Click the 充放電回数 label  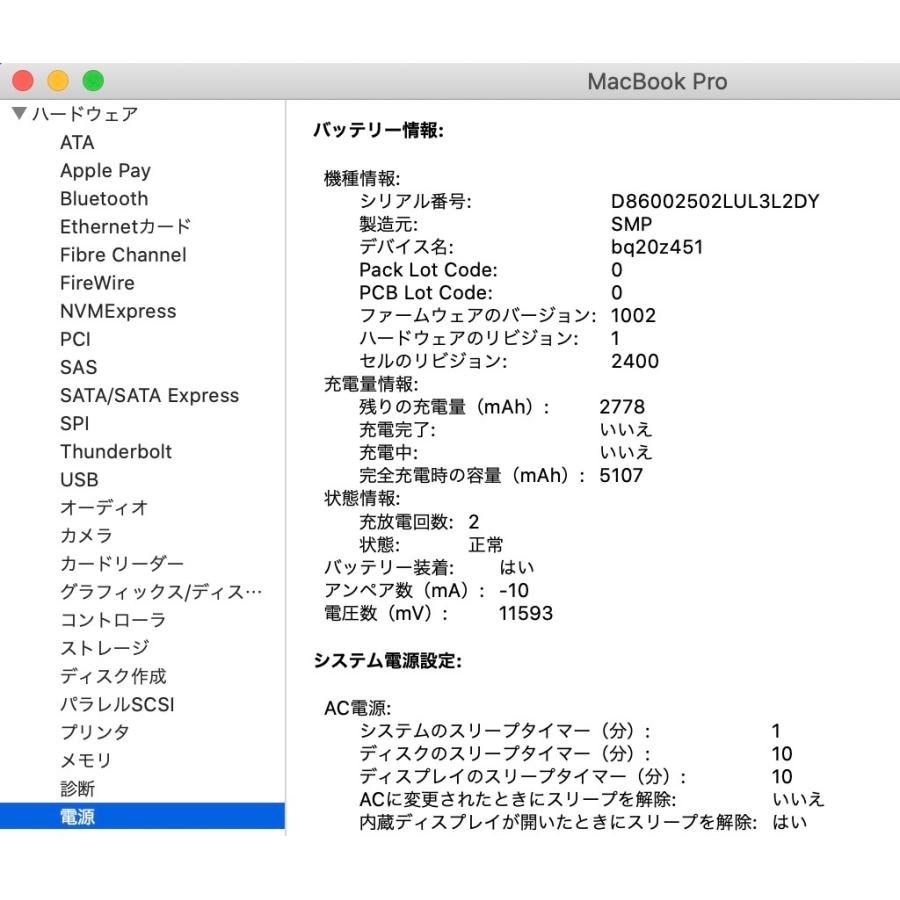click(406, 522)
